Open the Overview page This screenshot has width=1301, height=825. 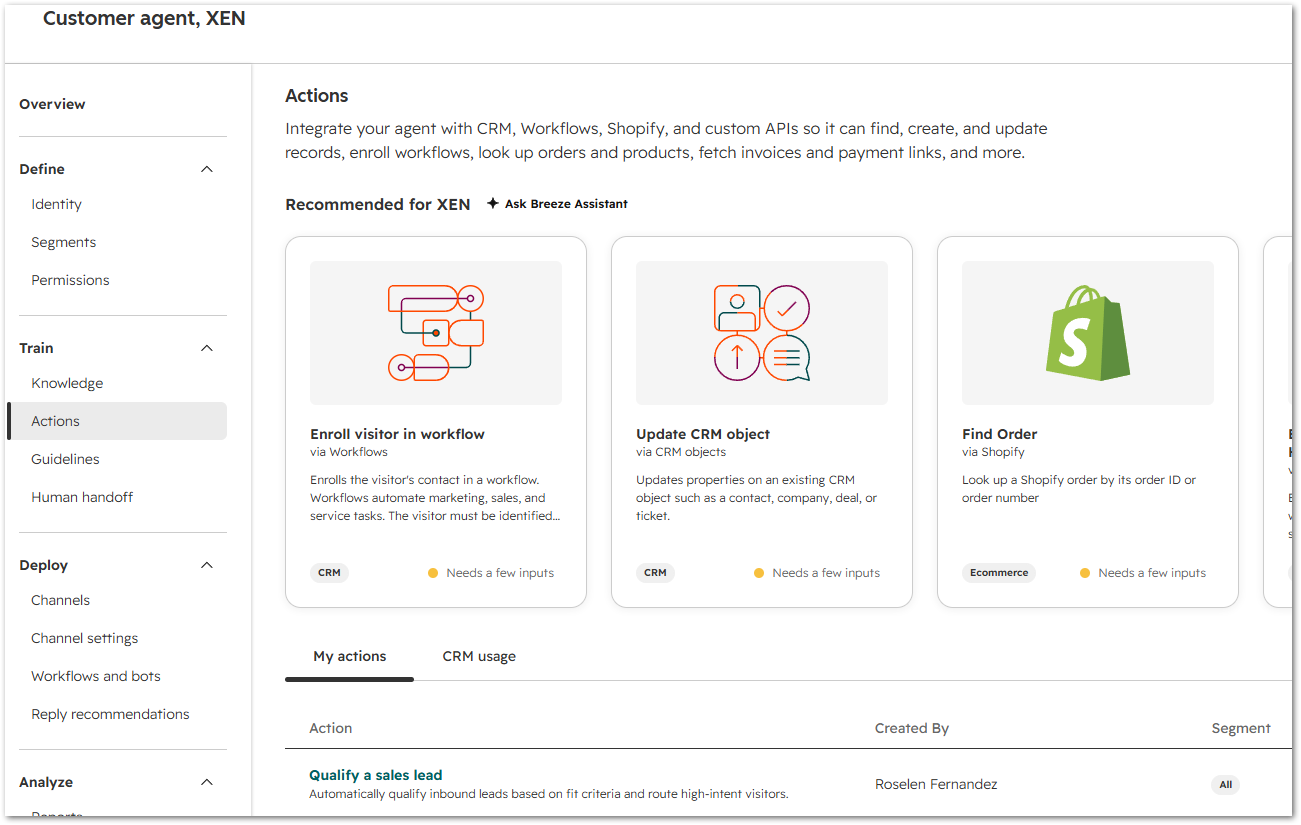(52, 104)
